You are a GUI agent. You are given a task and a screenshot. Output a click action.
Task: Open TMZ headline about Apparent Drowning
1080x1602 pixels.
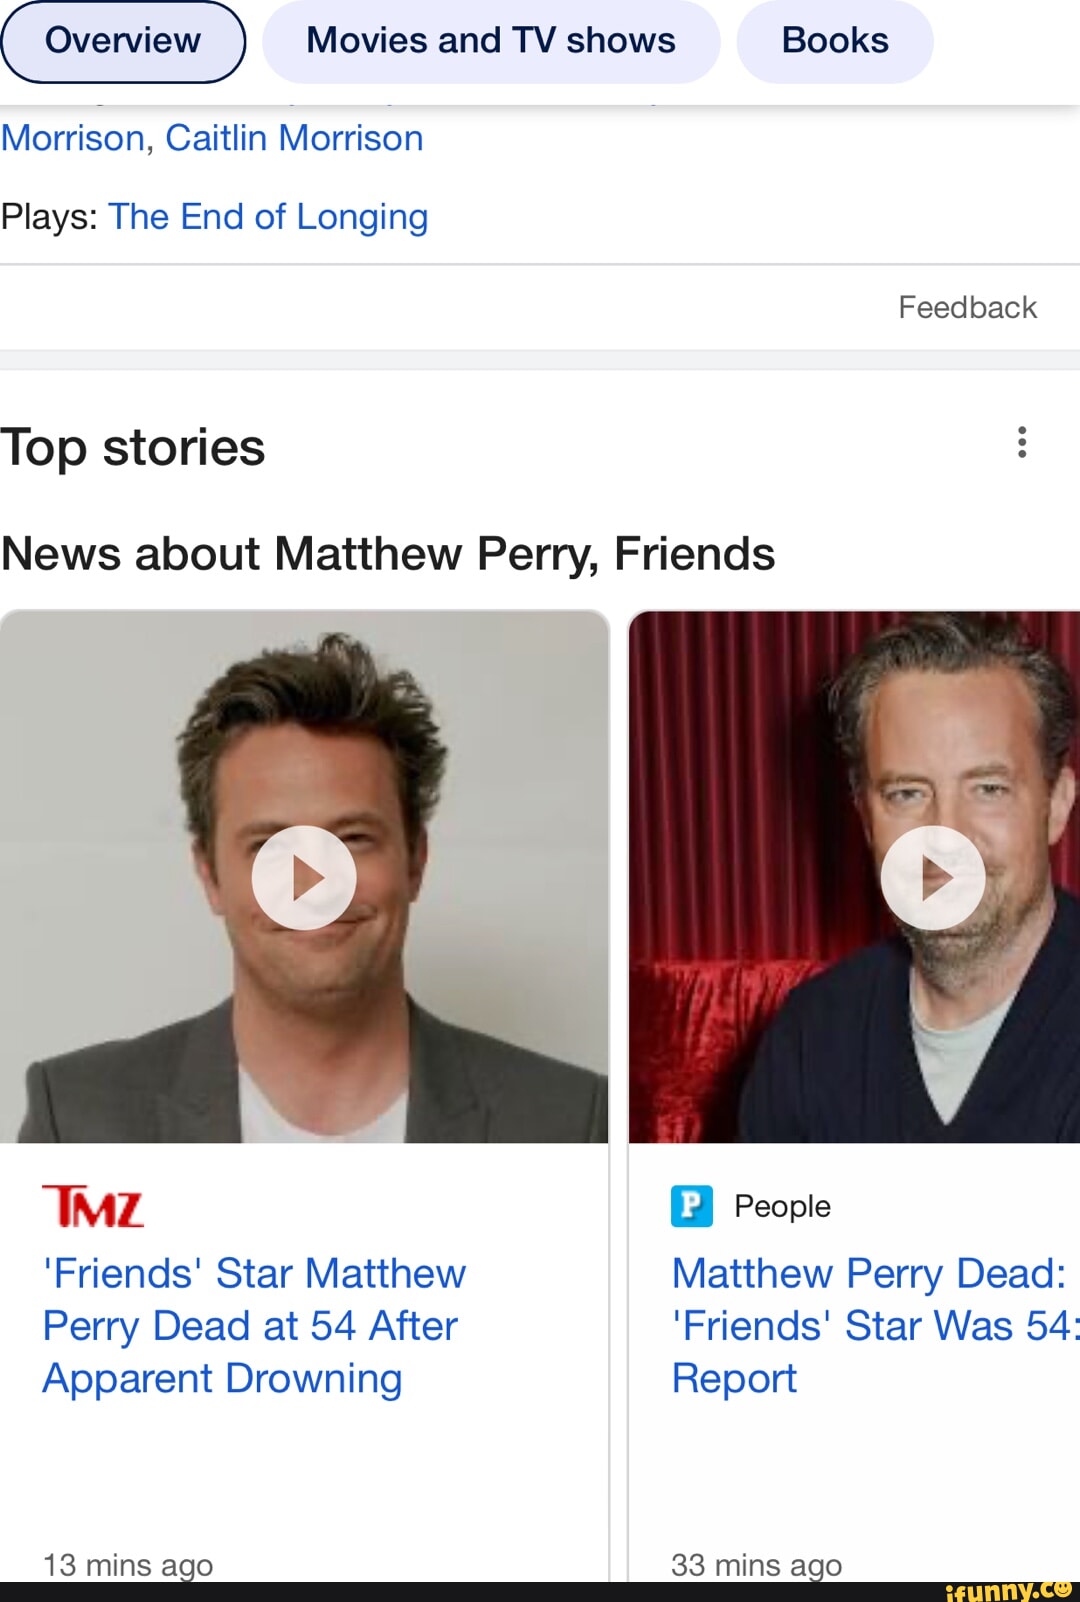[x=254, y=1326]
